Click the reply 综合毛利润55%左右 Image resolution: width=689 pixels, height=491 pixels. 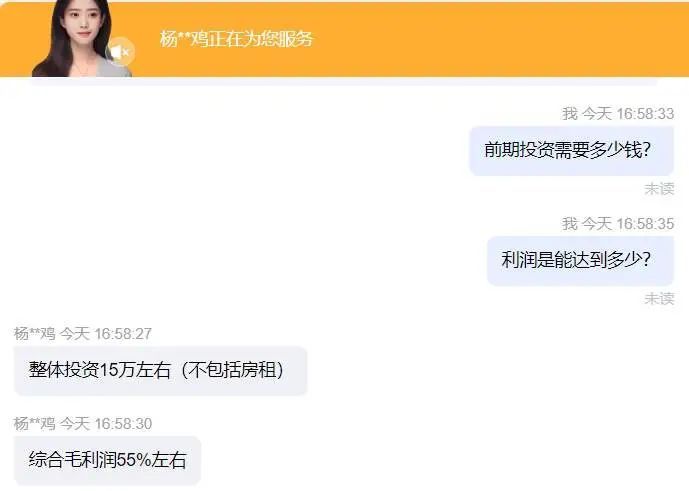pos(107,460)
